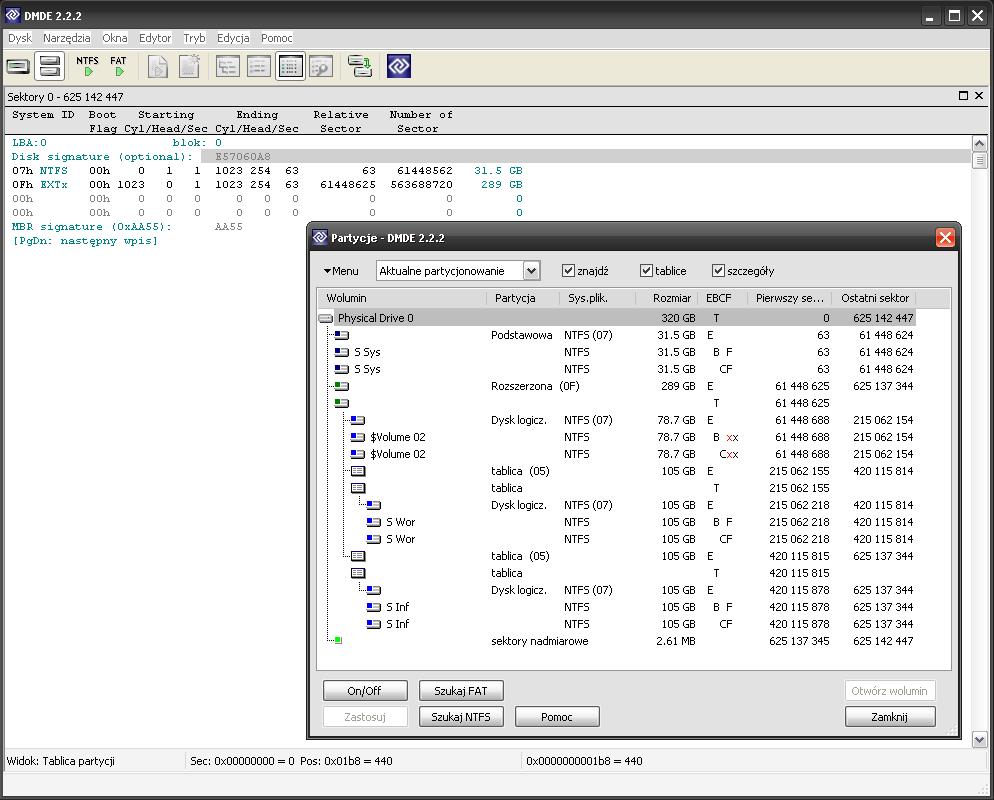Click the Otwórz wolumin button
This screenshot has width=994, height=800.
[x=889, y=691]
